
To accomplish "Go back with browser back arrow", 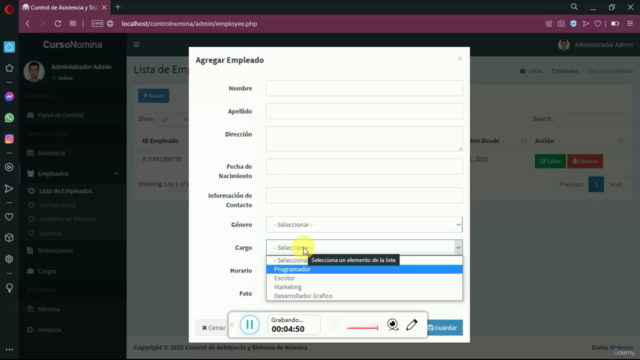I will 28,24.
